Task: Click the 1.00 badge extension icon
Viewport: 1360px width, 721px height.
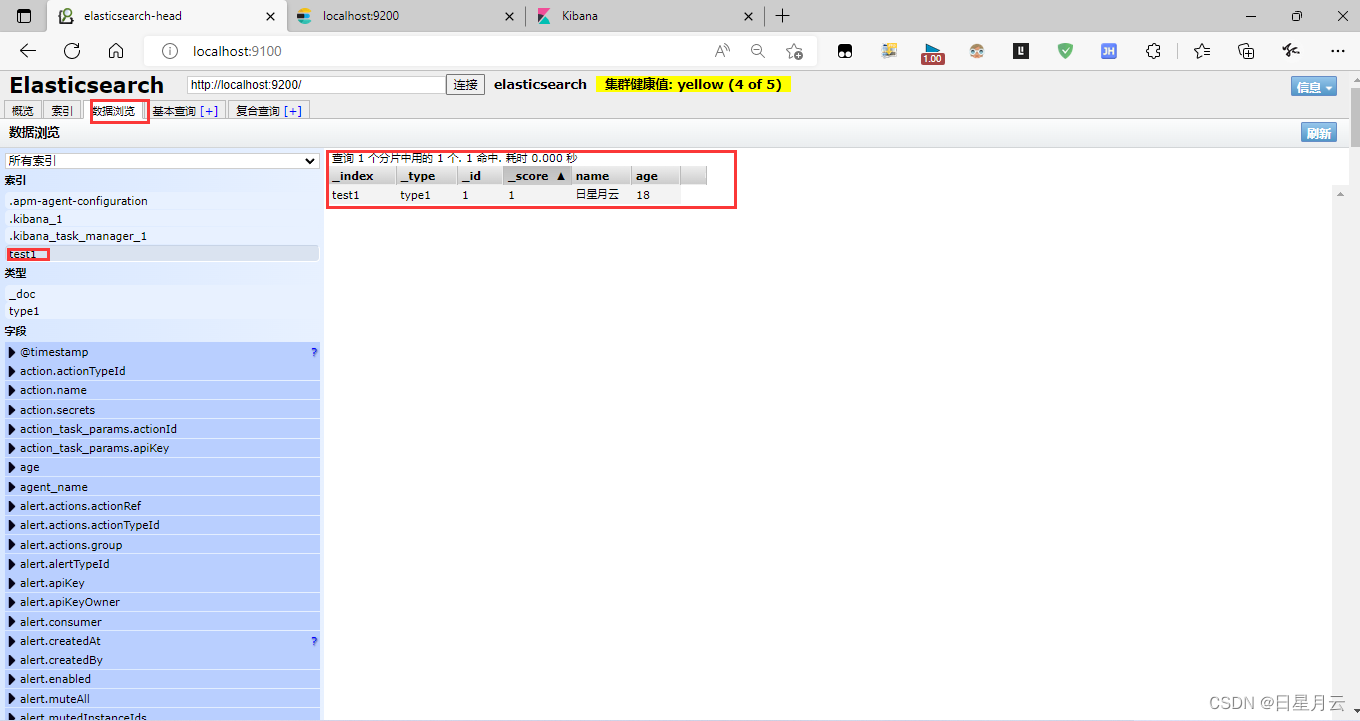Action: pos(932,53)
